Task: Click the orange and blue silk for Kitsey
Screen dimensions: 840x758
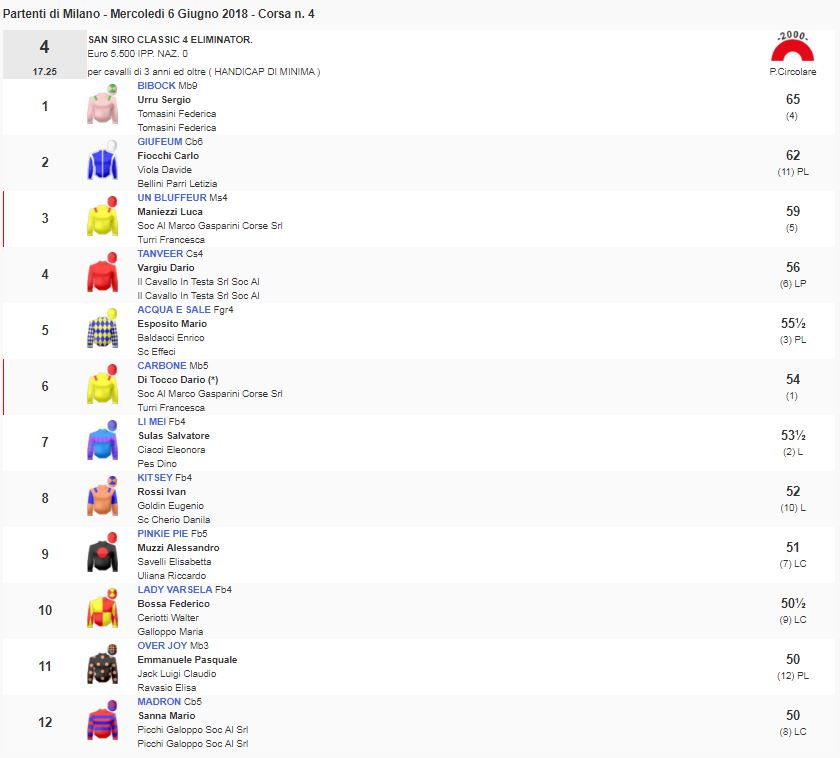Action: click(102, 498)
